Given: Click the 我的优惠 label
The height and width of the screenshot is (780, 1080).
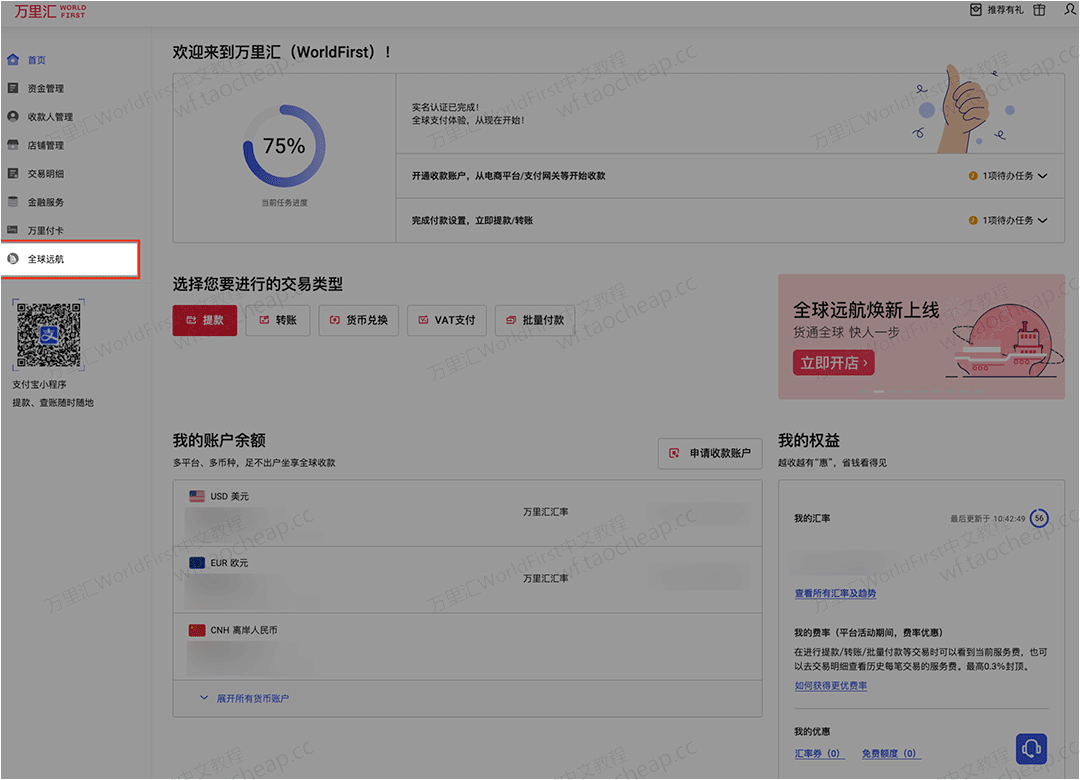Looking at the screenshot, I should pos(812,731).
